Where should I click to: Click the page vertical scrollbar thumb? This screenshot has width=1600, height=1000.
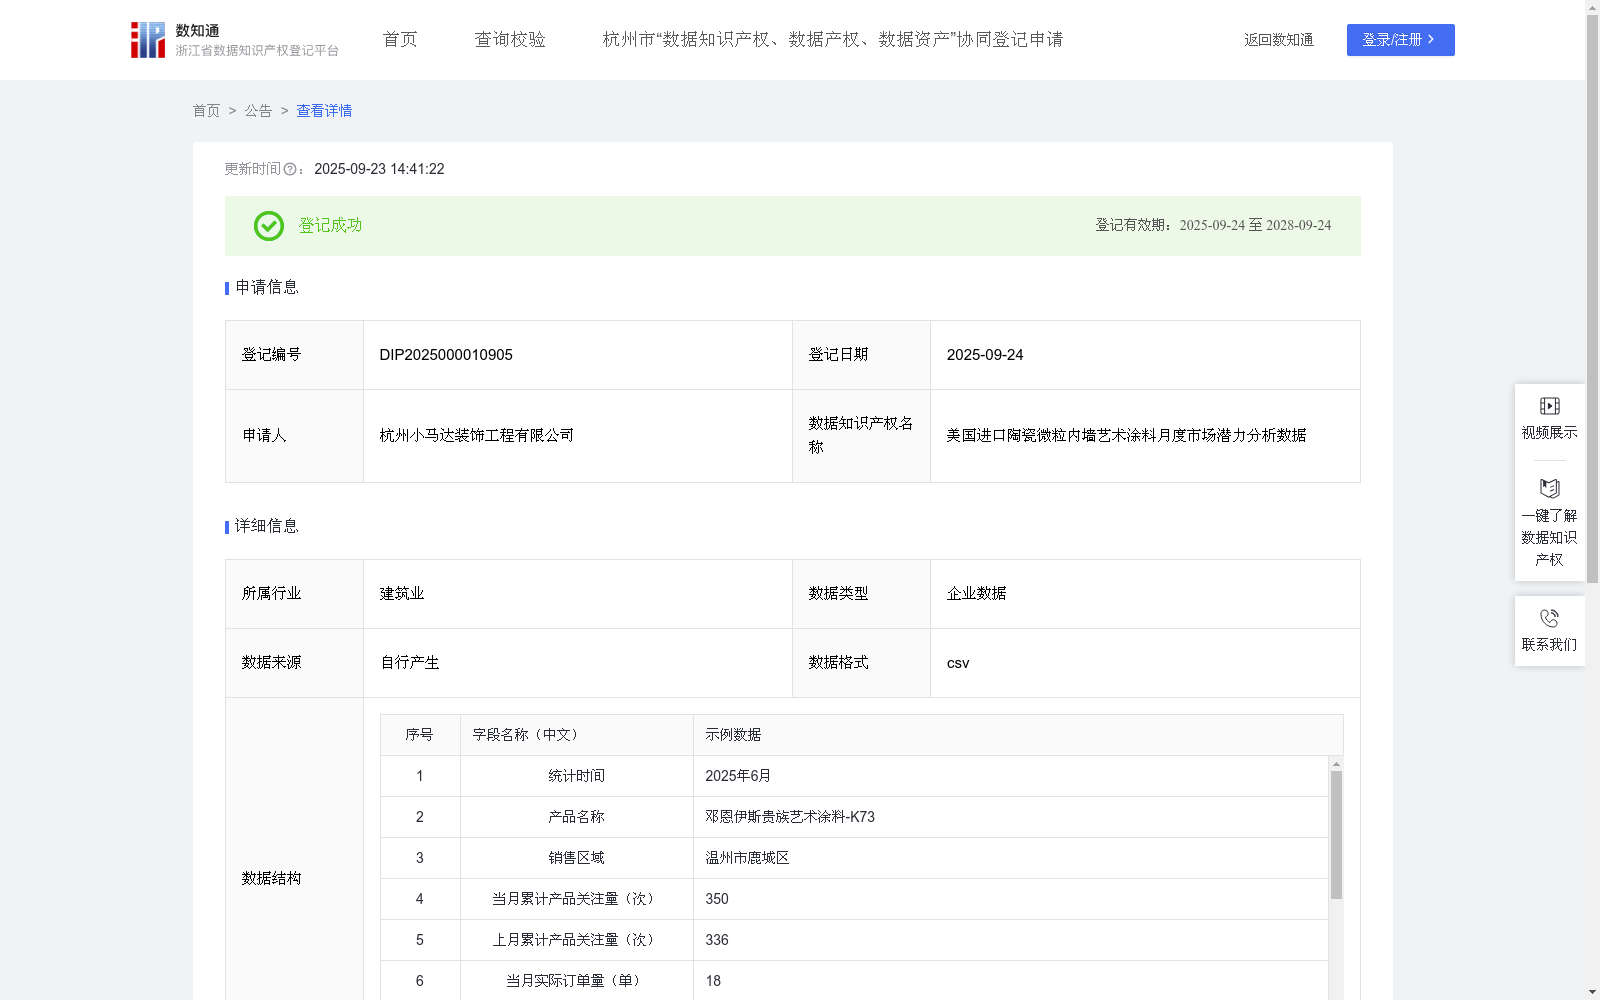(x=1592, y=298)
